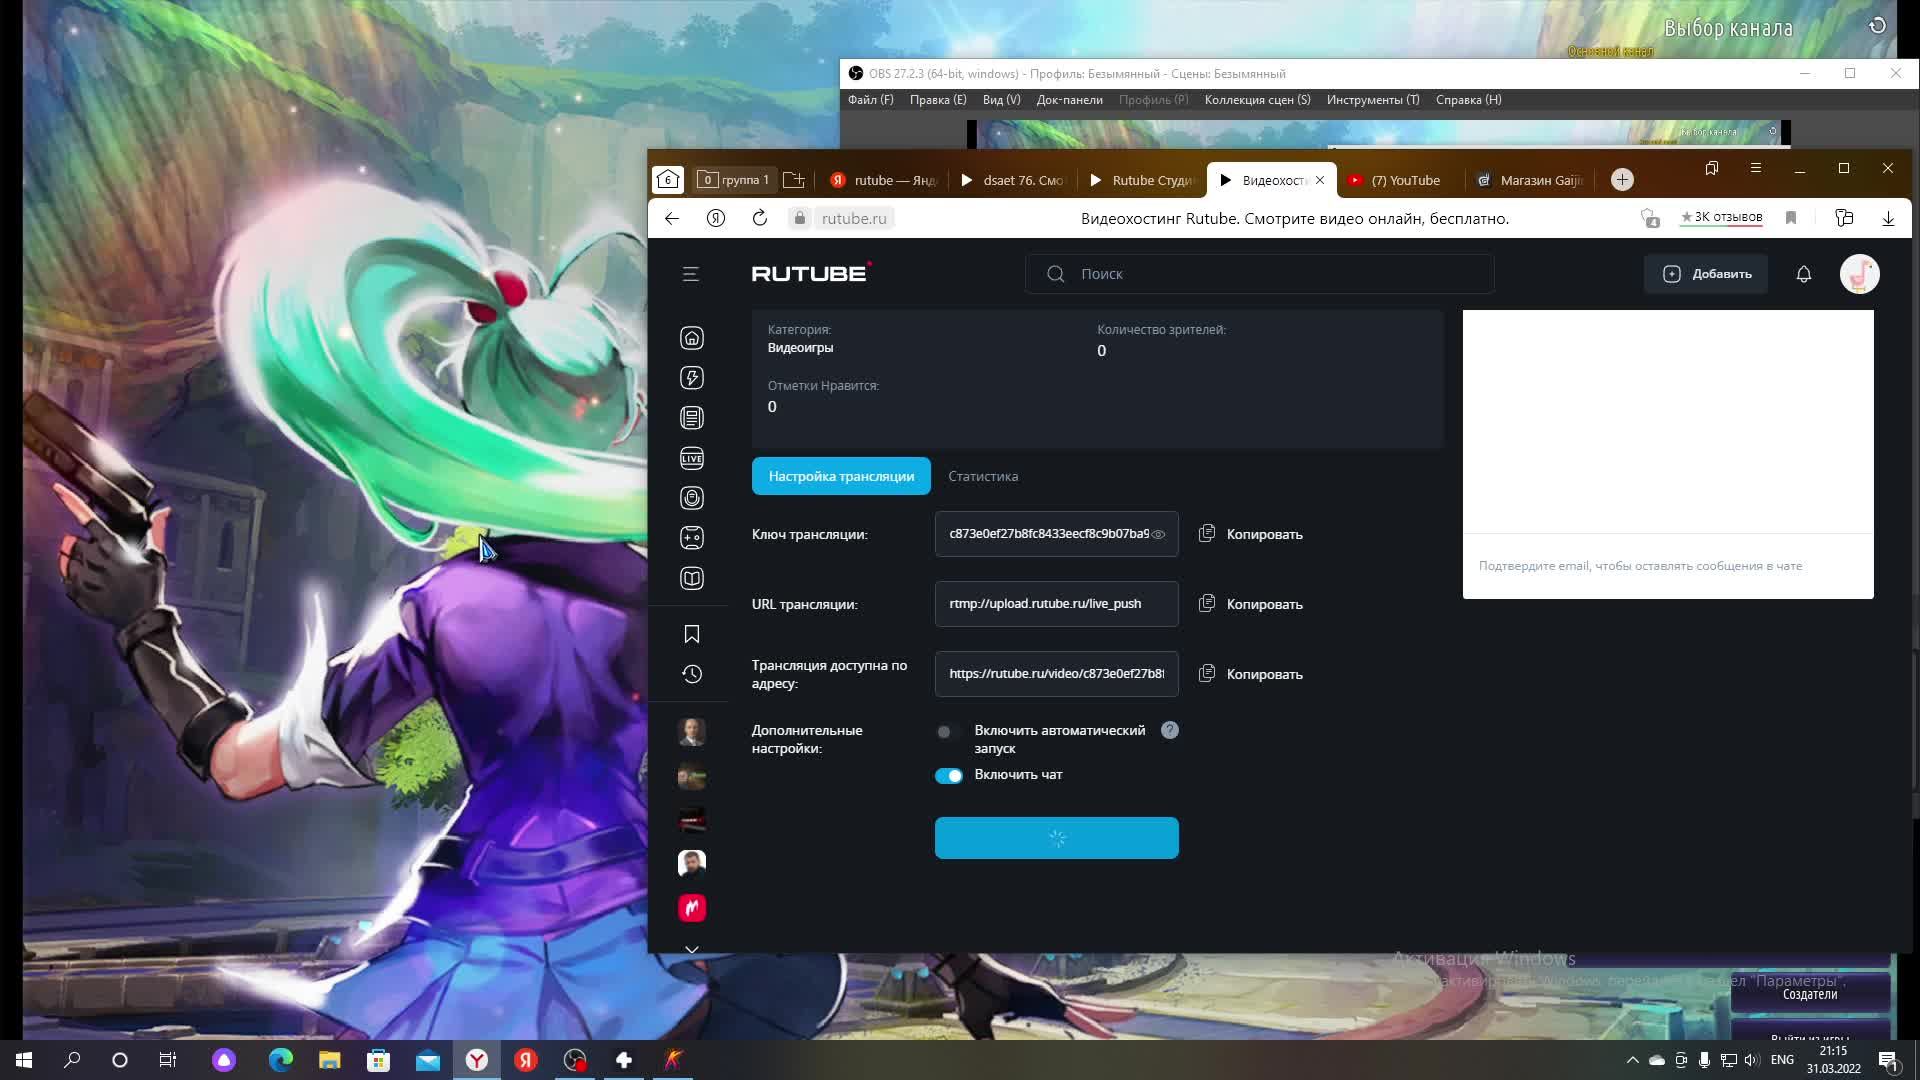Go to Rutube home via sidebar icon
This screenshot has width=1920, height=1080.
pyautogui.click(x=691, y=338)
